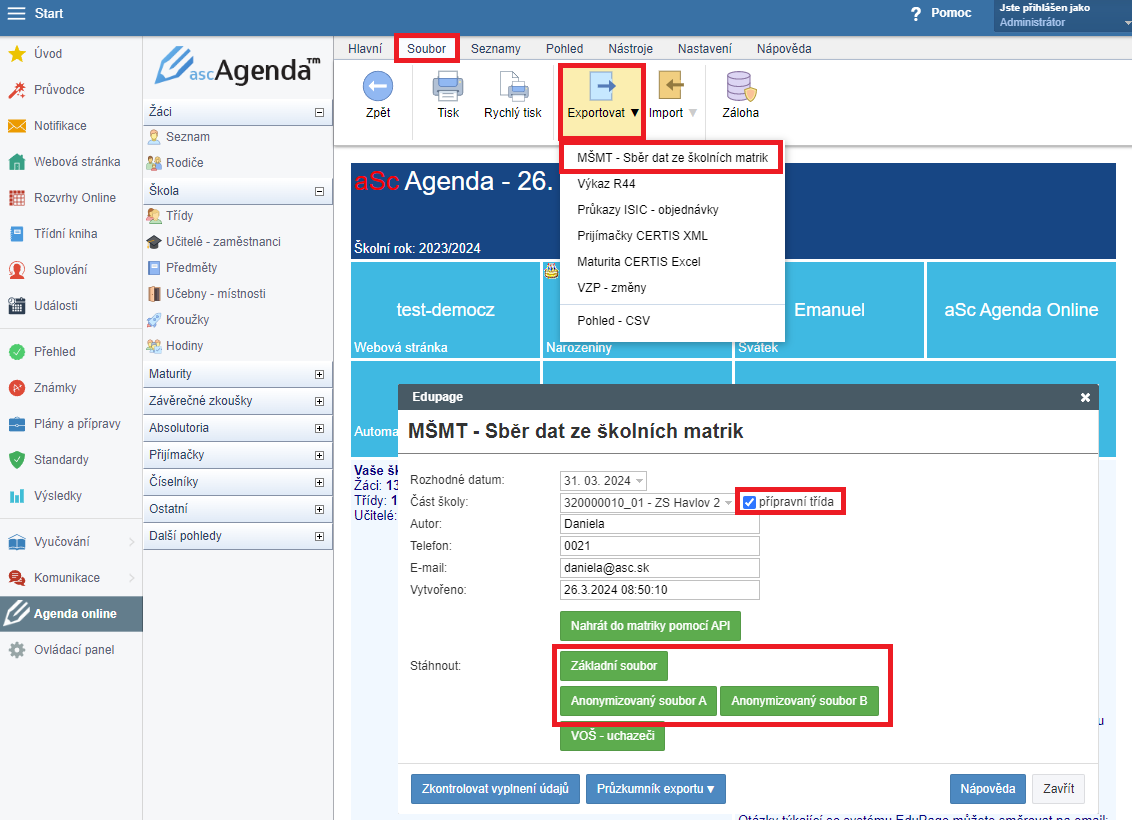Viewport: 1132px width, 820px height.
Task: Open the Kroužky clubs icon
Action: (154, 320)
